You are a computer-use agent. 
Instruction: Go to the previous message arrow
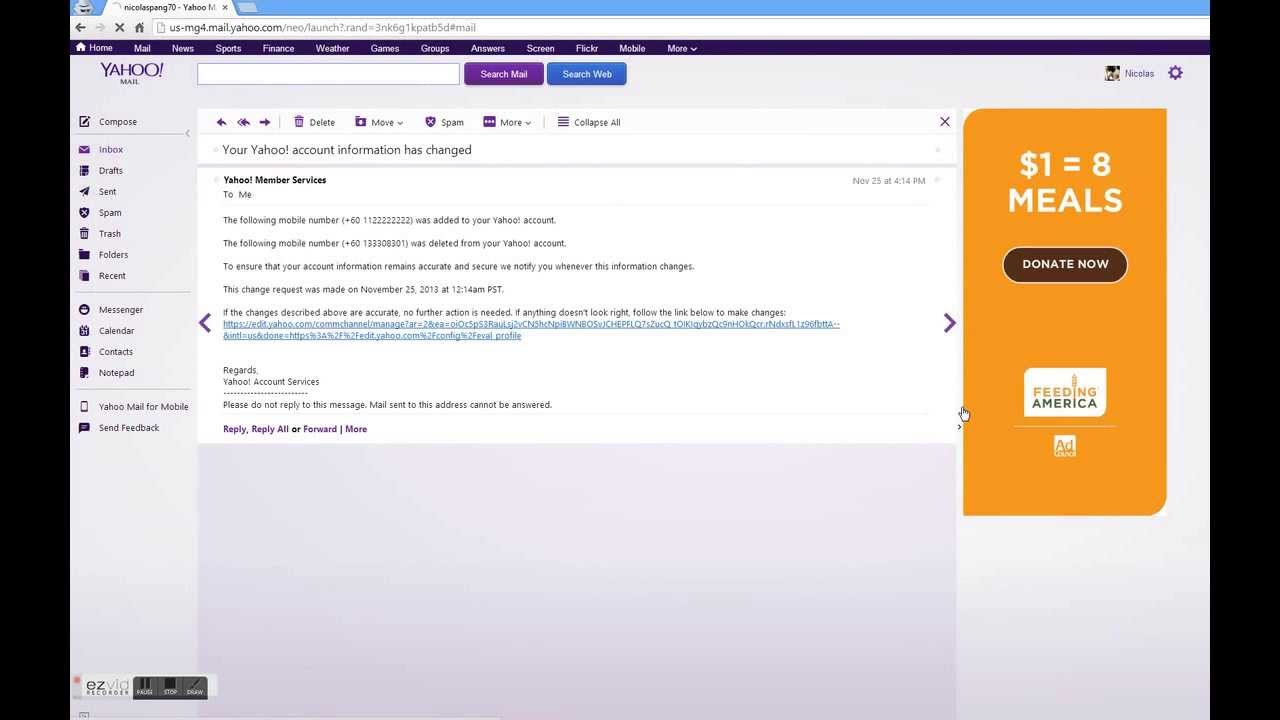coord(205,323)
